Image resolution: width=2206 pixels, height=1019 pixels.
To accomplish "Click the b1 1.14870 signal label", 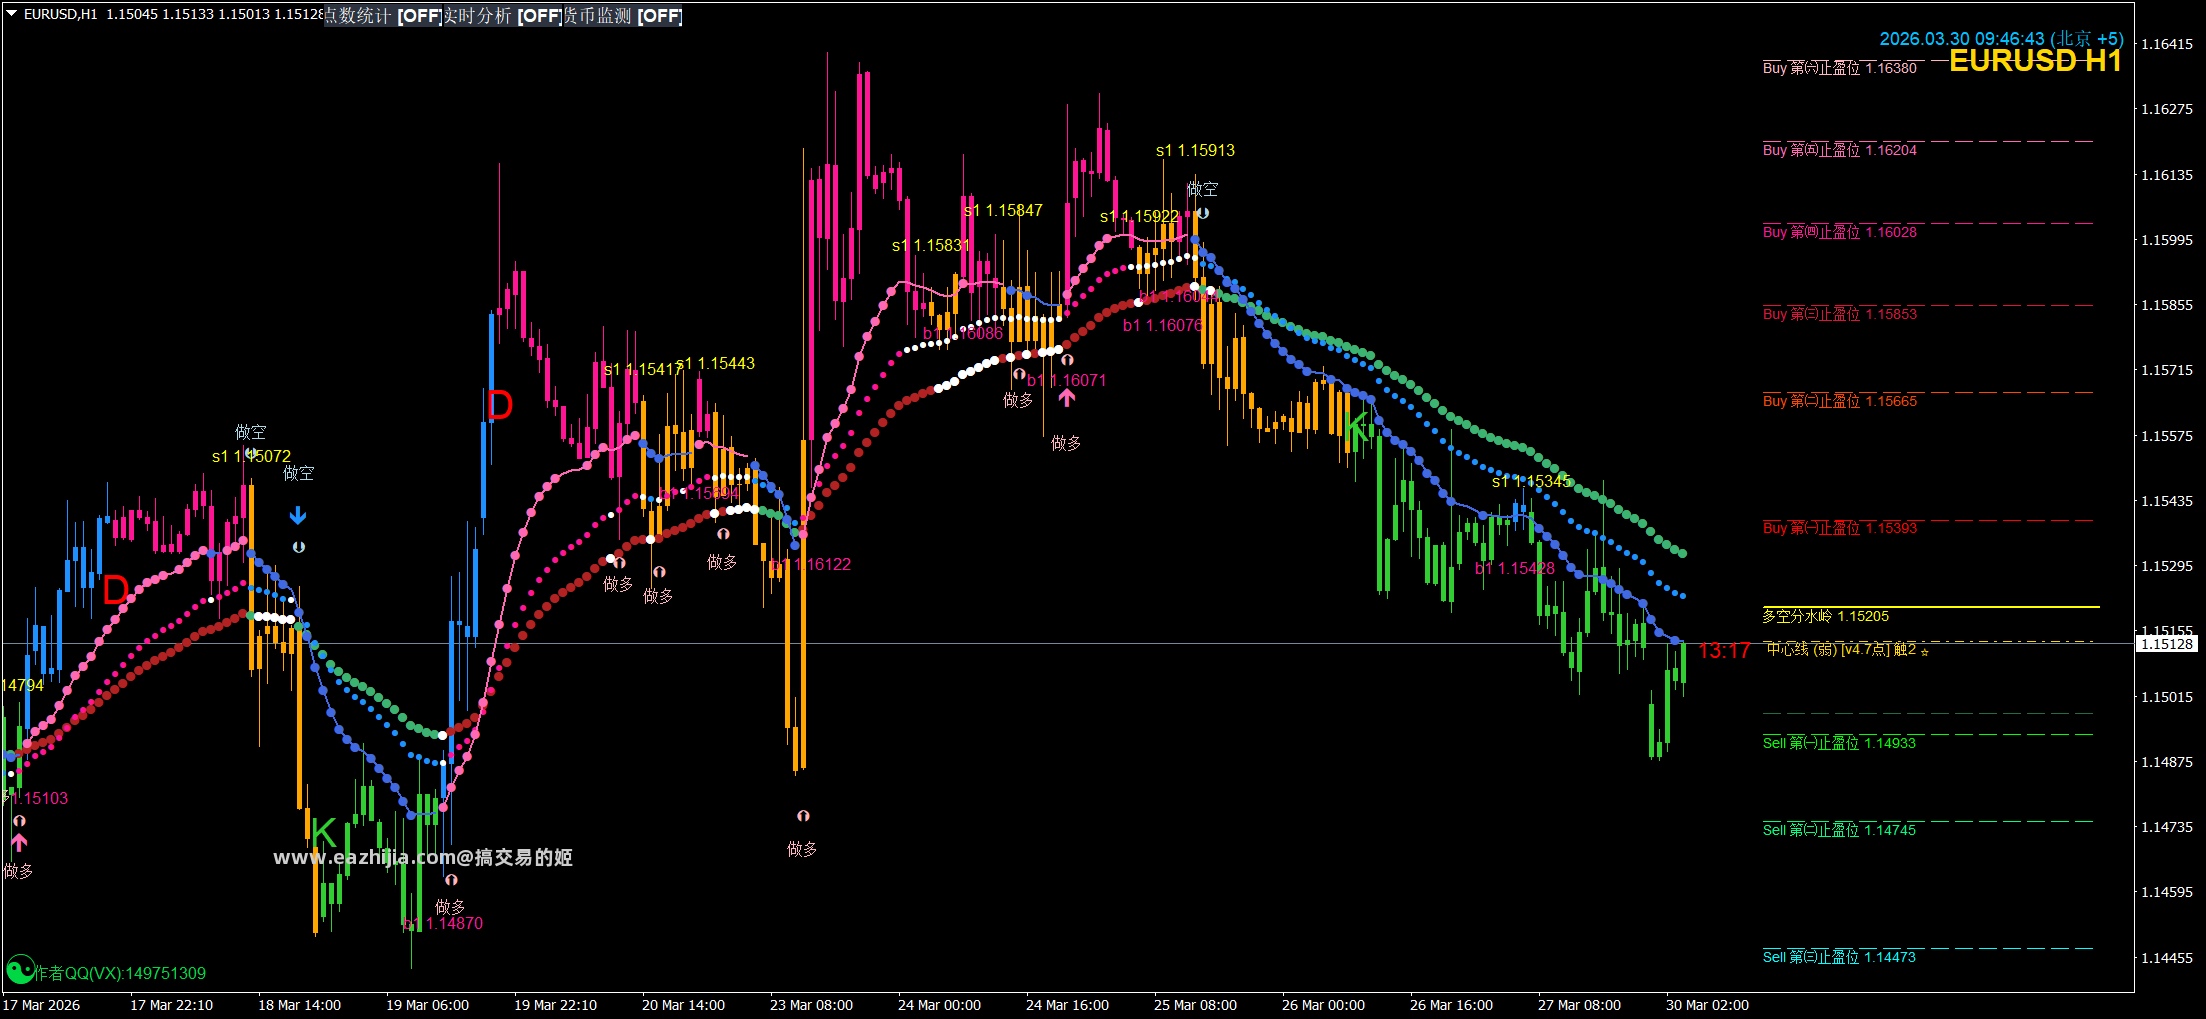I will pyautogui.click(x=443, y=923).
